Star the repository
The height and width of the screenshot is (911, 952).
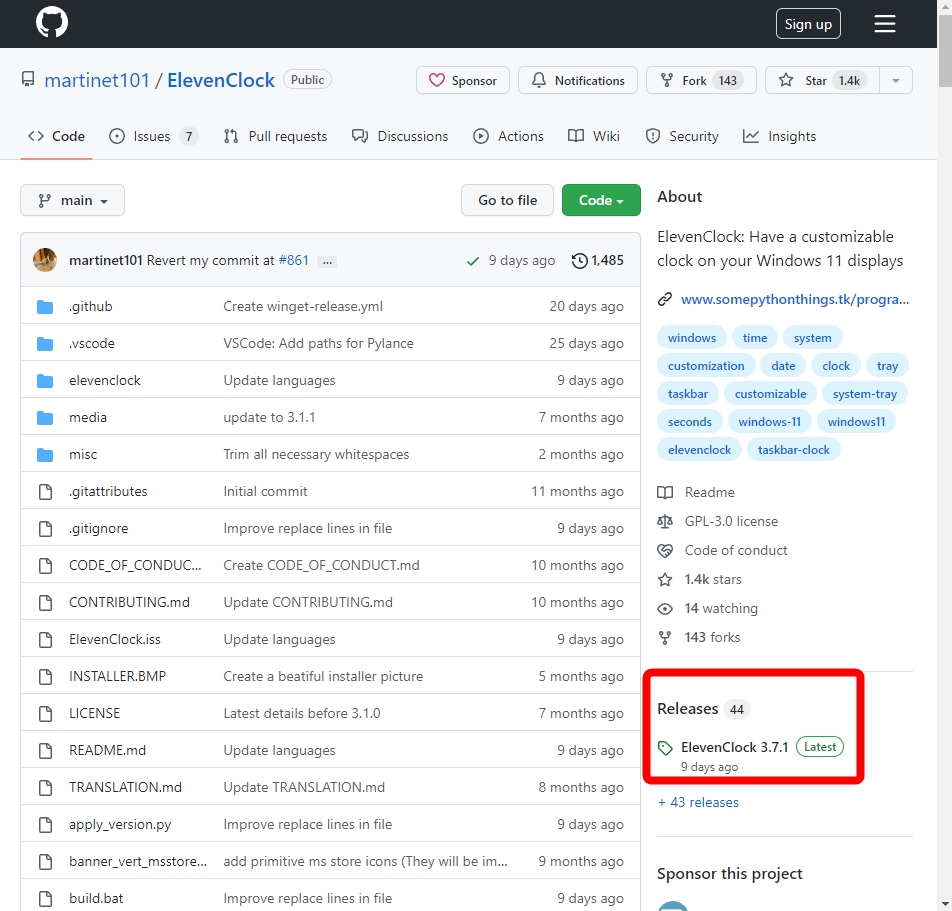click(x=823, y=80)
